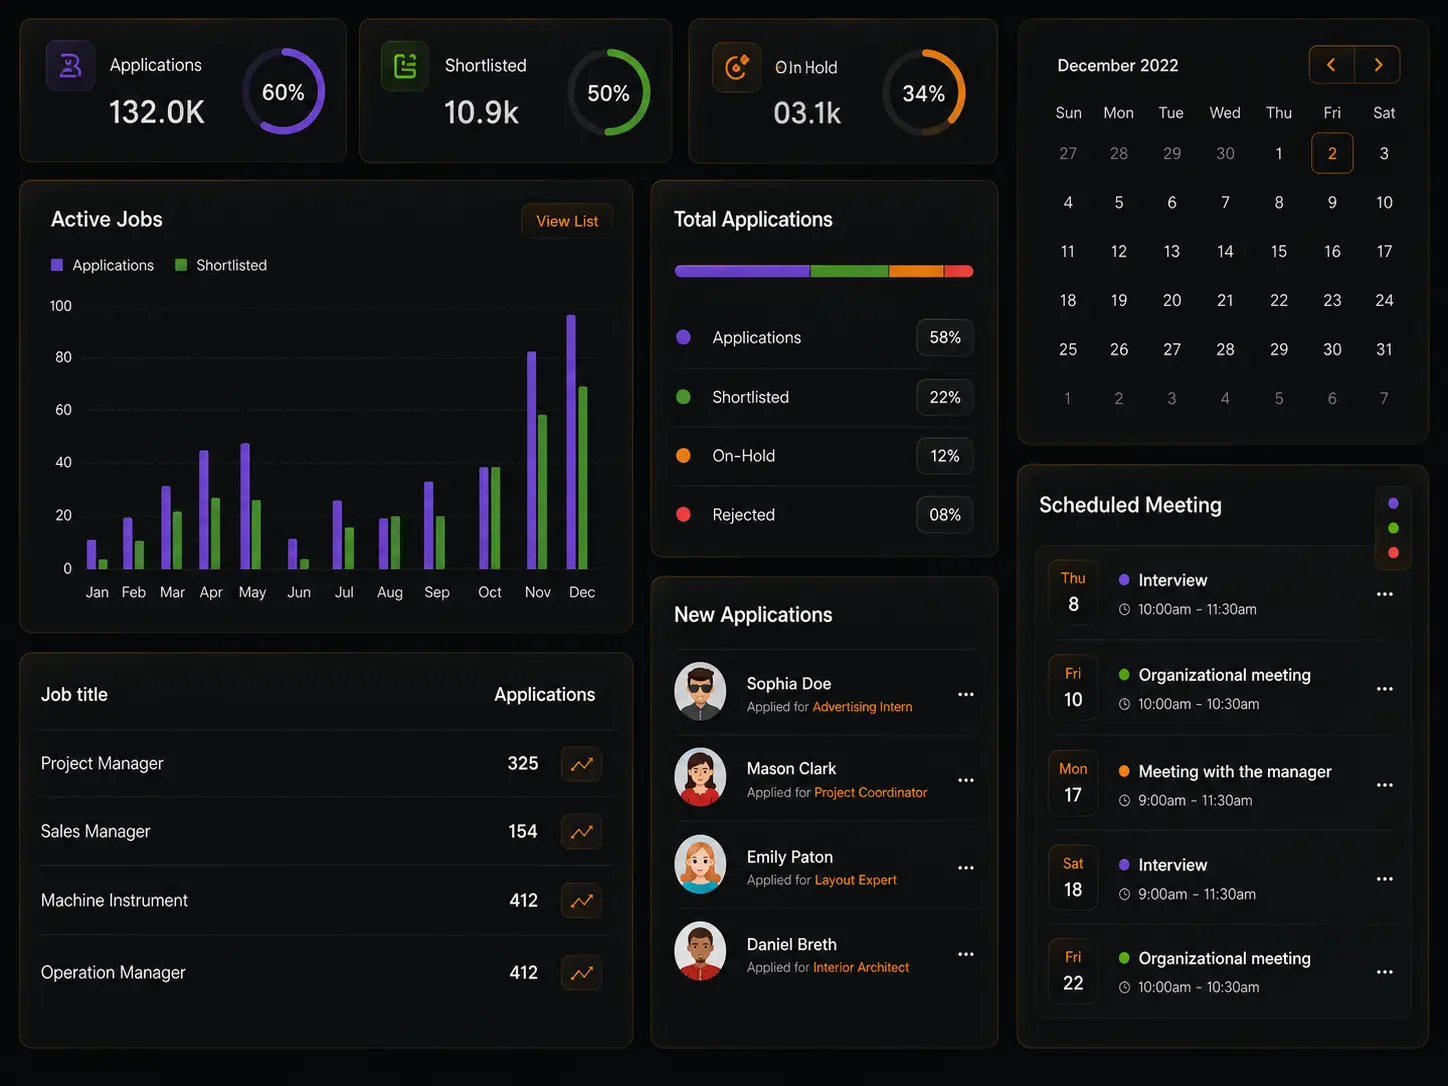Viewport: 1448px width, 1086px height.
Task: Open more options for Sophia Doe
Action: click(x=965, y=694)
